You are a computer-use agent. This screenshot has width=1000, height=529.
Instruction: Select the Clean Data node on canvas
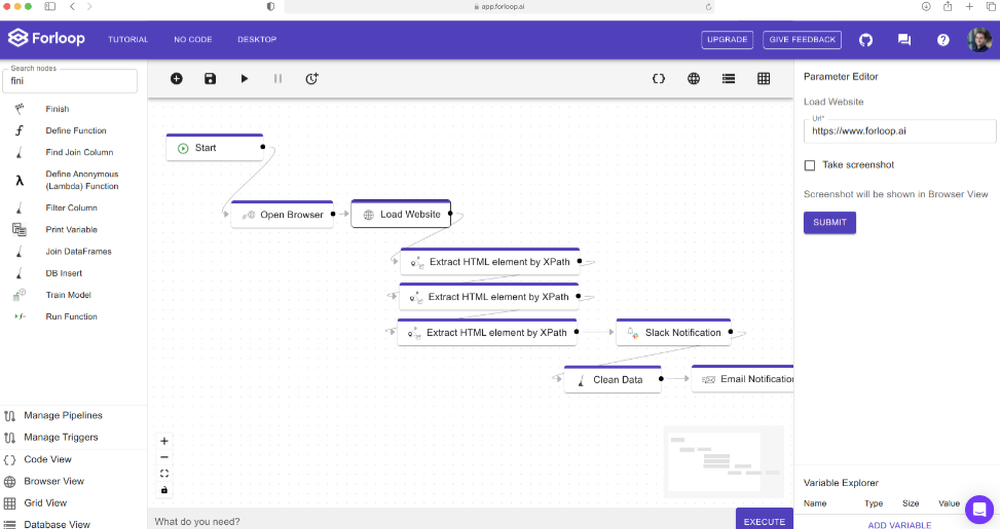pyautogui.click(x=612, y=380)
